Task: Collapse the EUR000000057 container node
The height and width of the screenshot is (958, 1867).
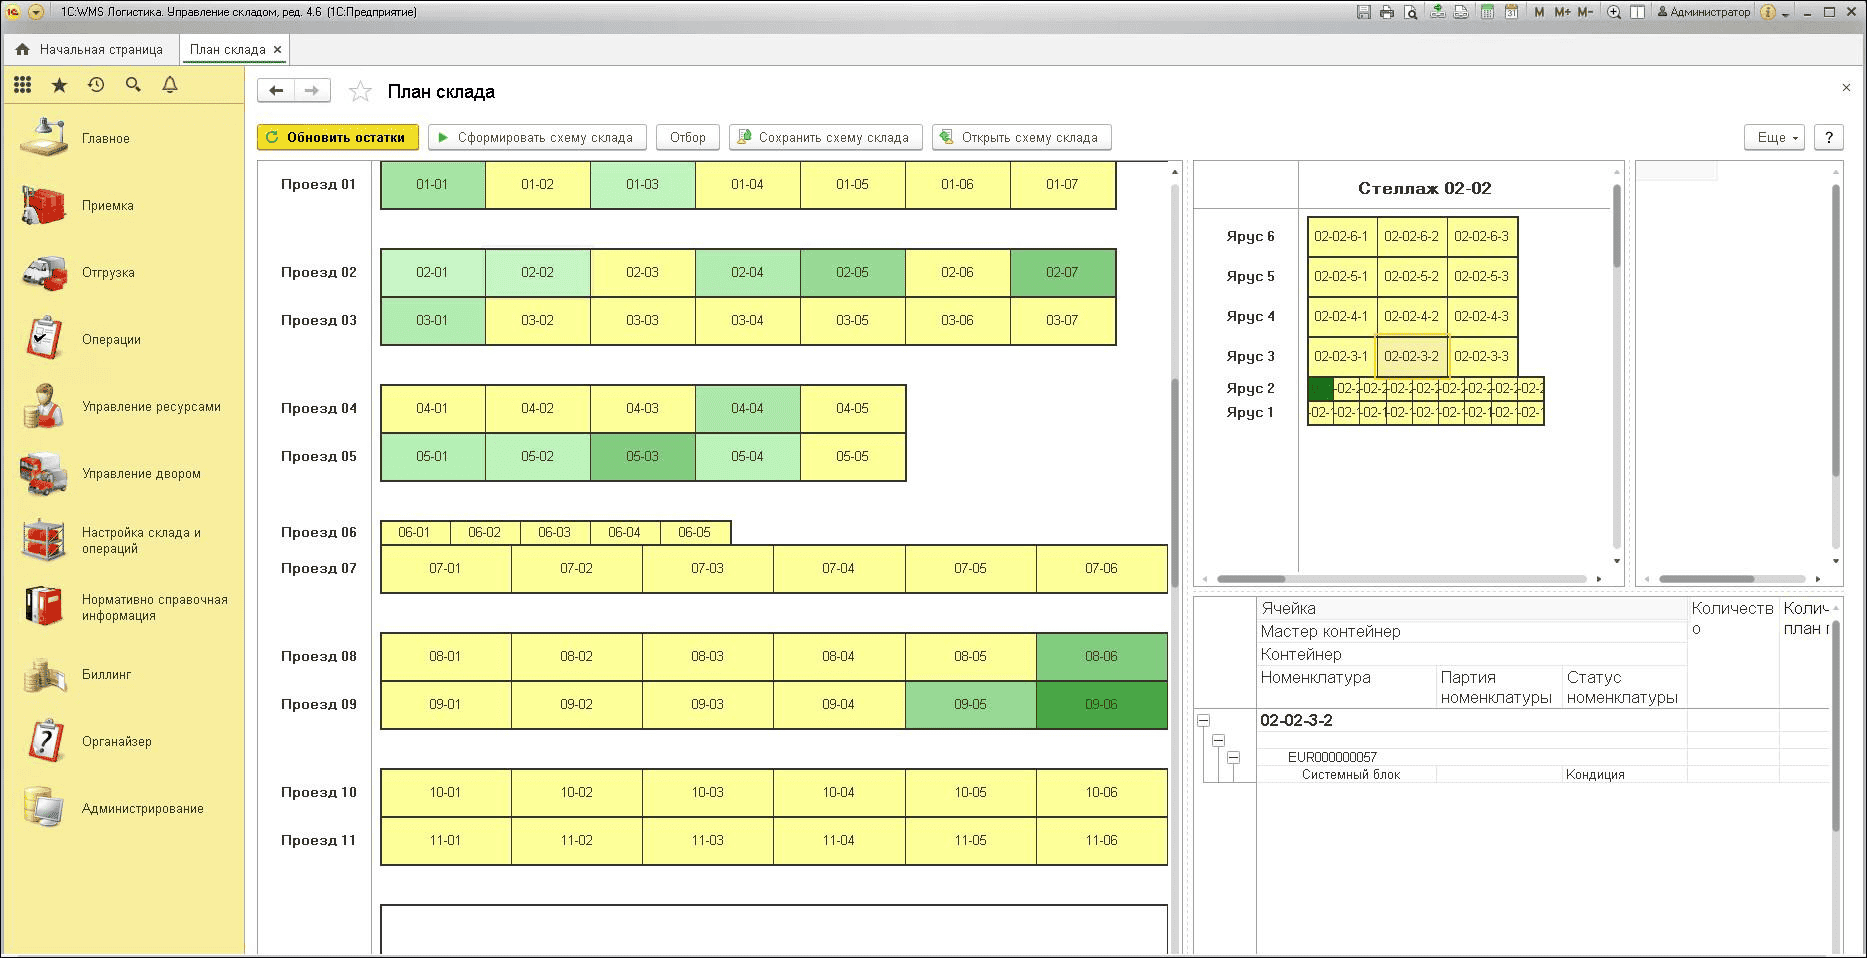Action: click(1233, 758)
